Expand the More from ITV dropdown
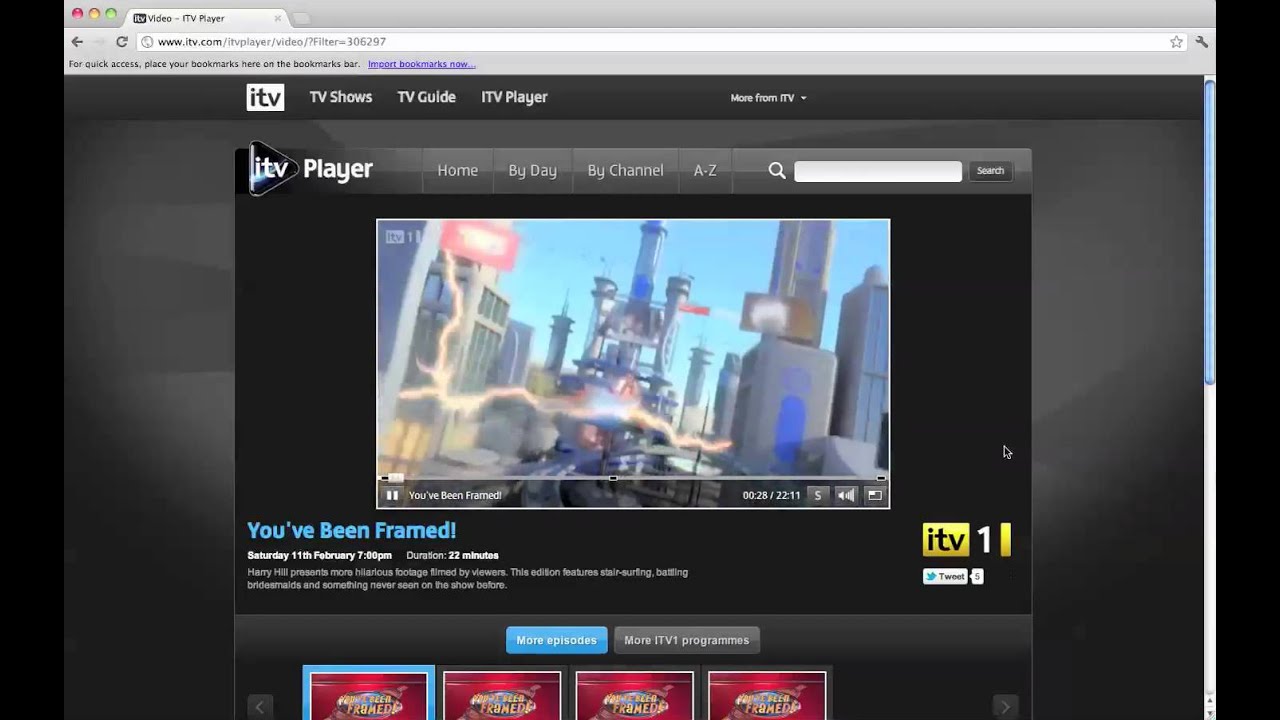The width and height of the screenshot is (1280, 720). [x=768, y=98]
